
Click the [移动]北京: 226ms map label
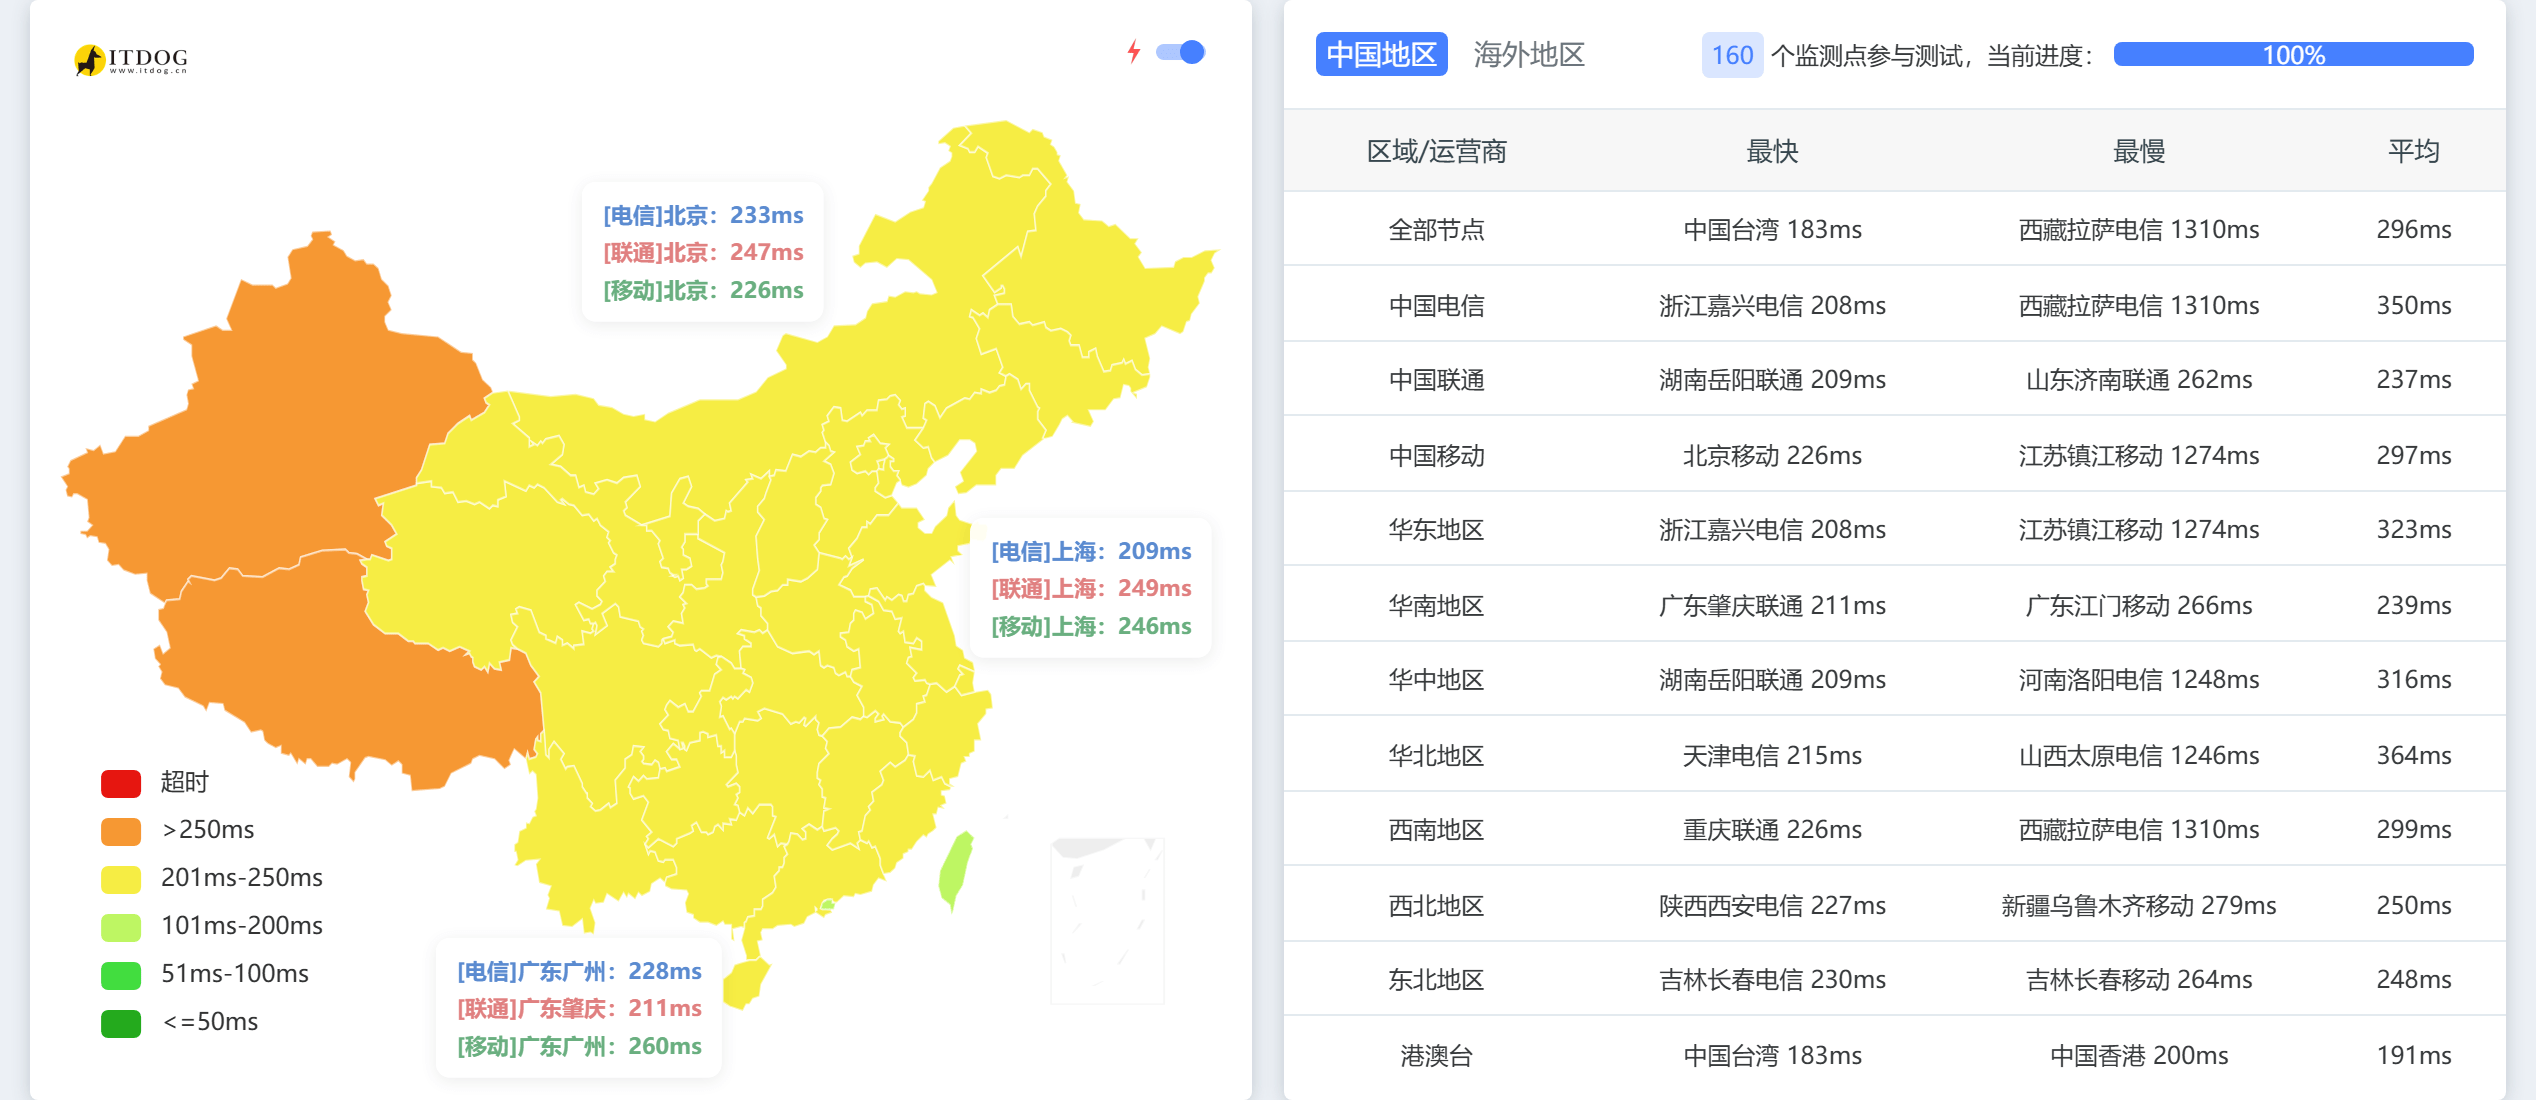(x=703, y=290)
